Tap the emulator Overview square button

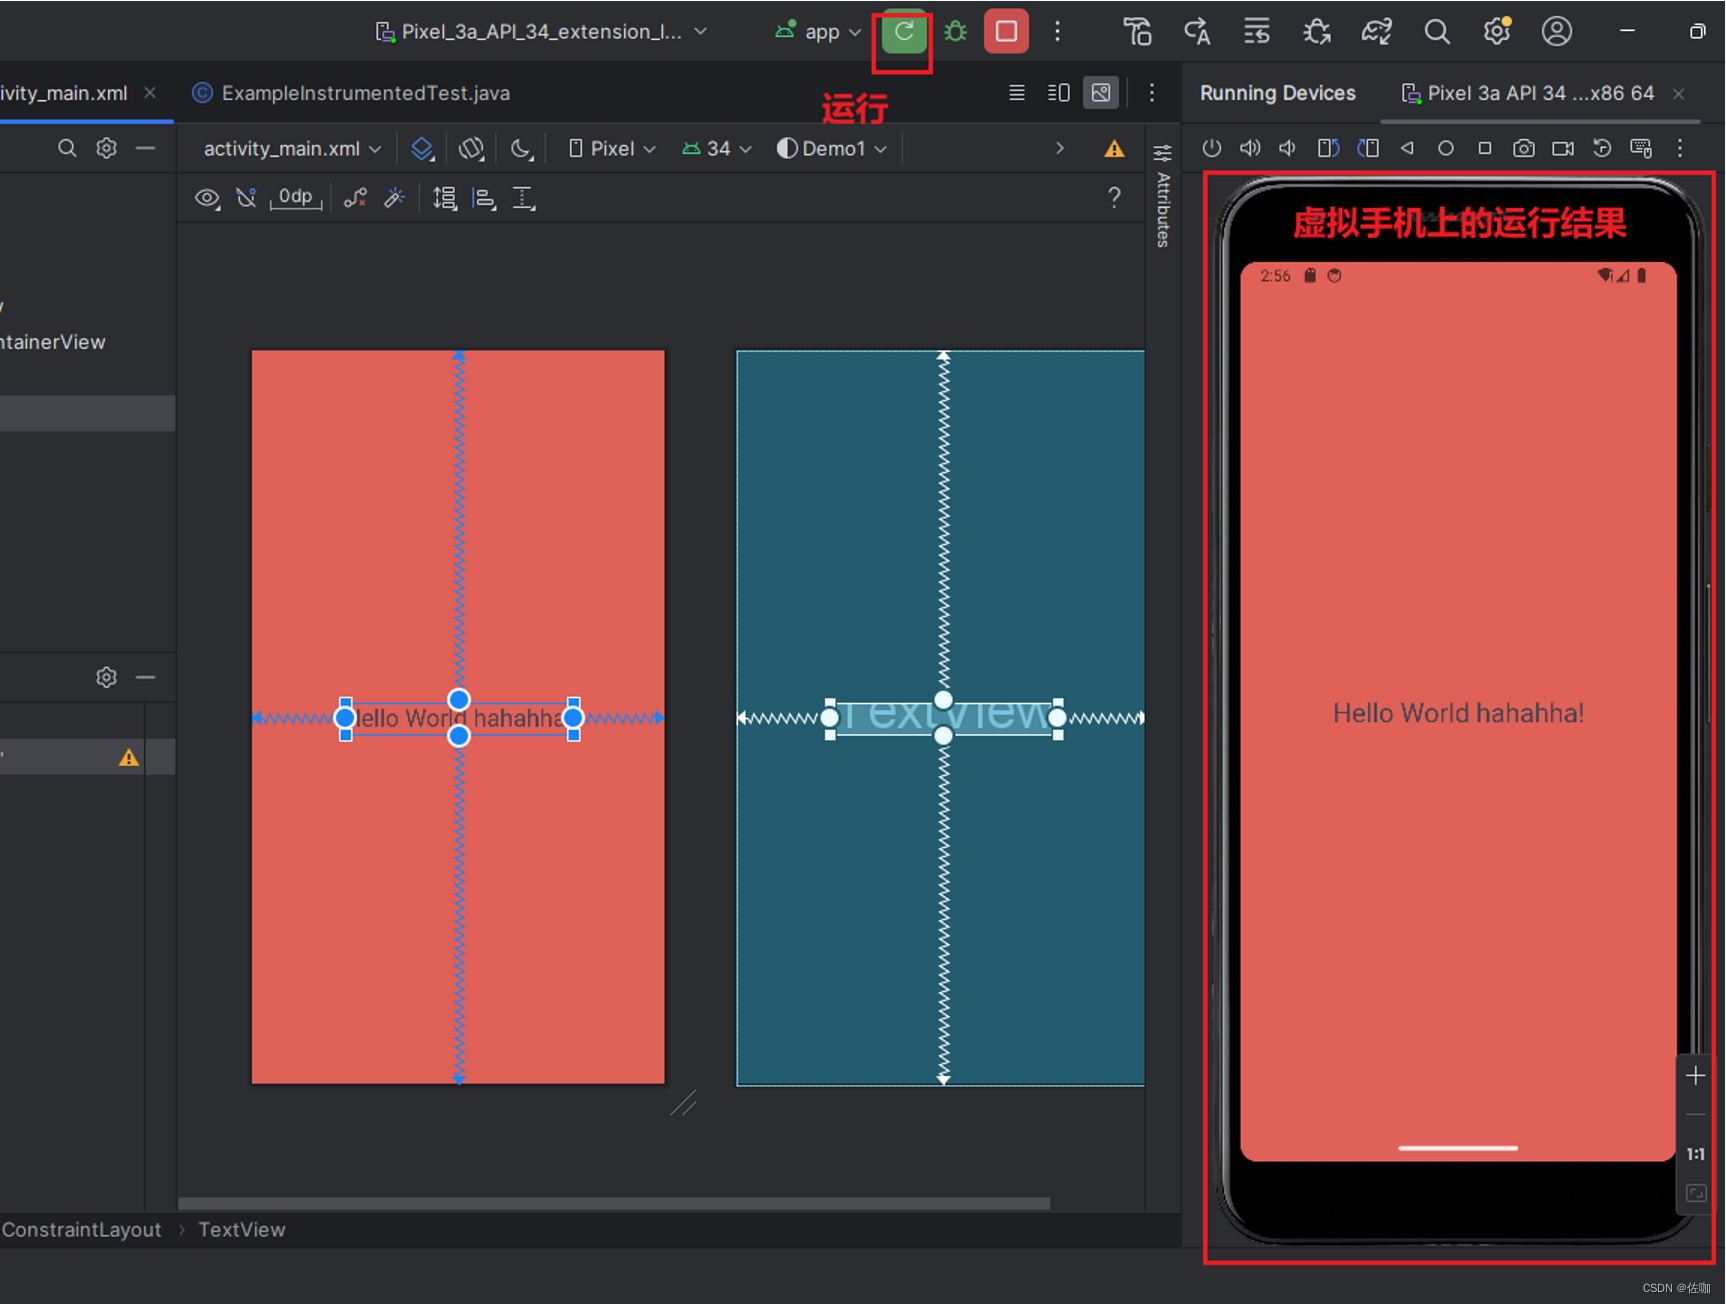coord(1485,148)
